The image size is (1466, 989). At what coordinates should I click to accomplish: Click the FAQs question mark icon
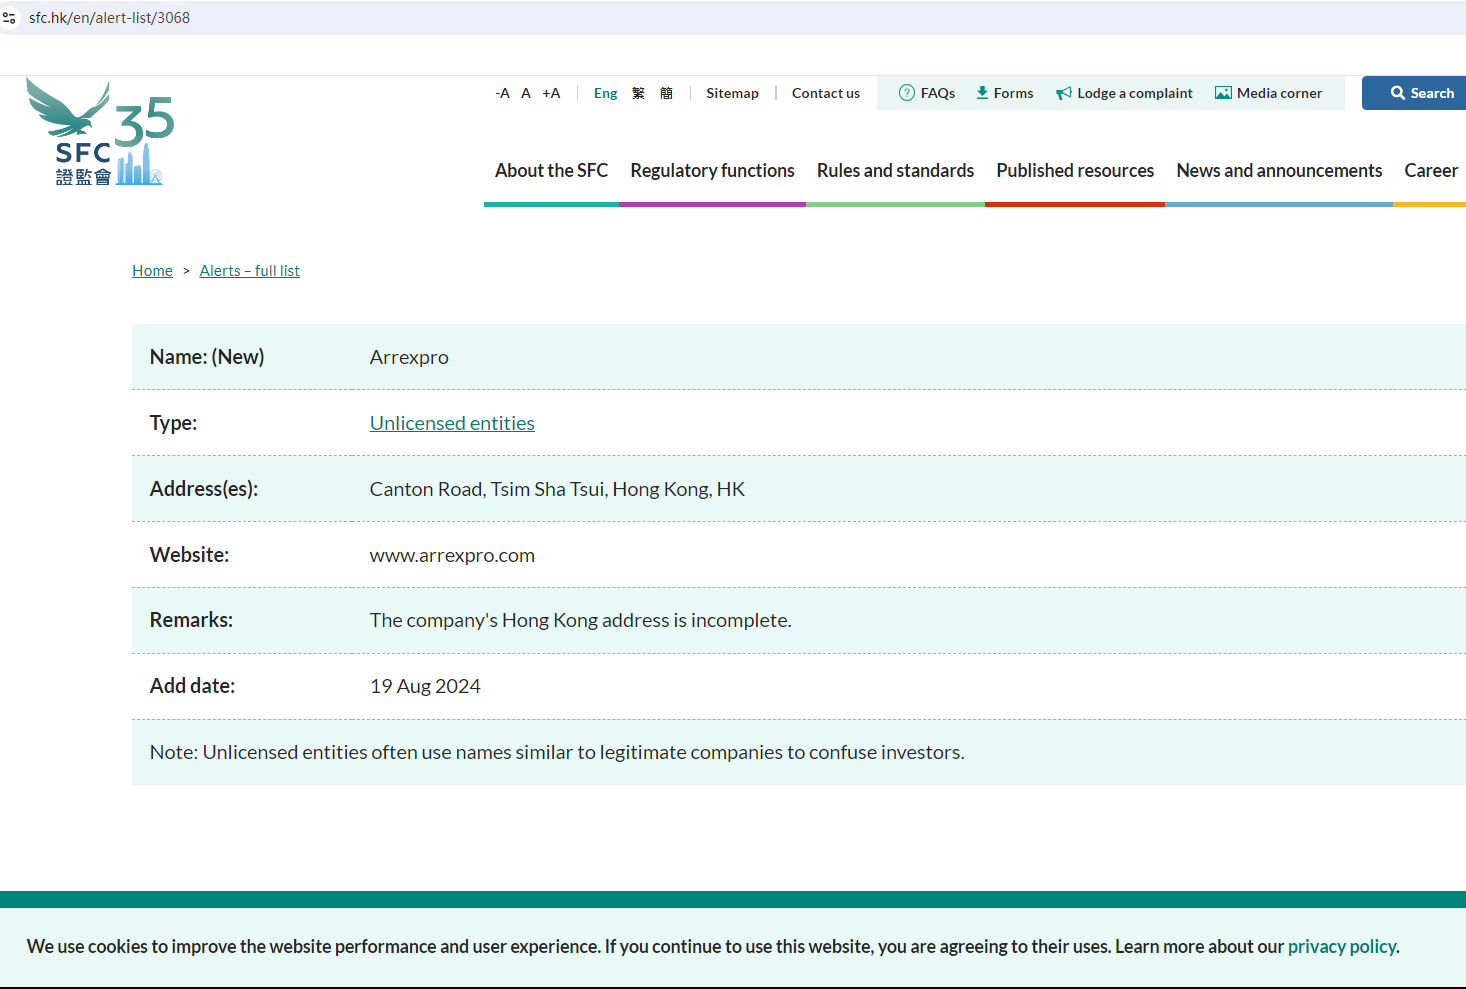click(906, 93)
